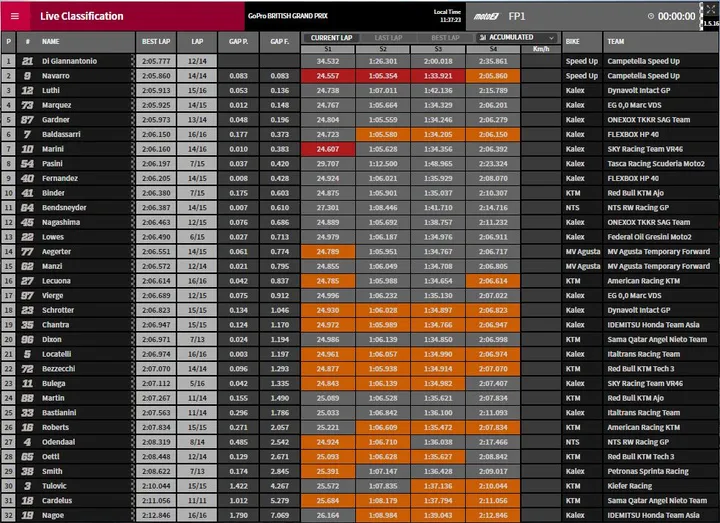Viewport: 720px width, 523px height.
Task: Click the dotted handle next to Marini
Action: tap(133, 149)
